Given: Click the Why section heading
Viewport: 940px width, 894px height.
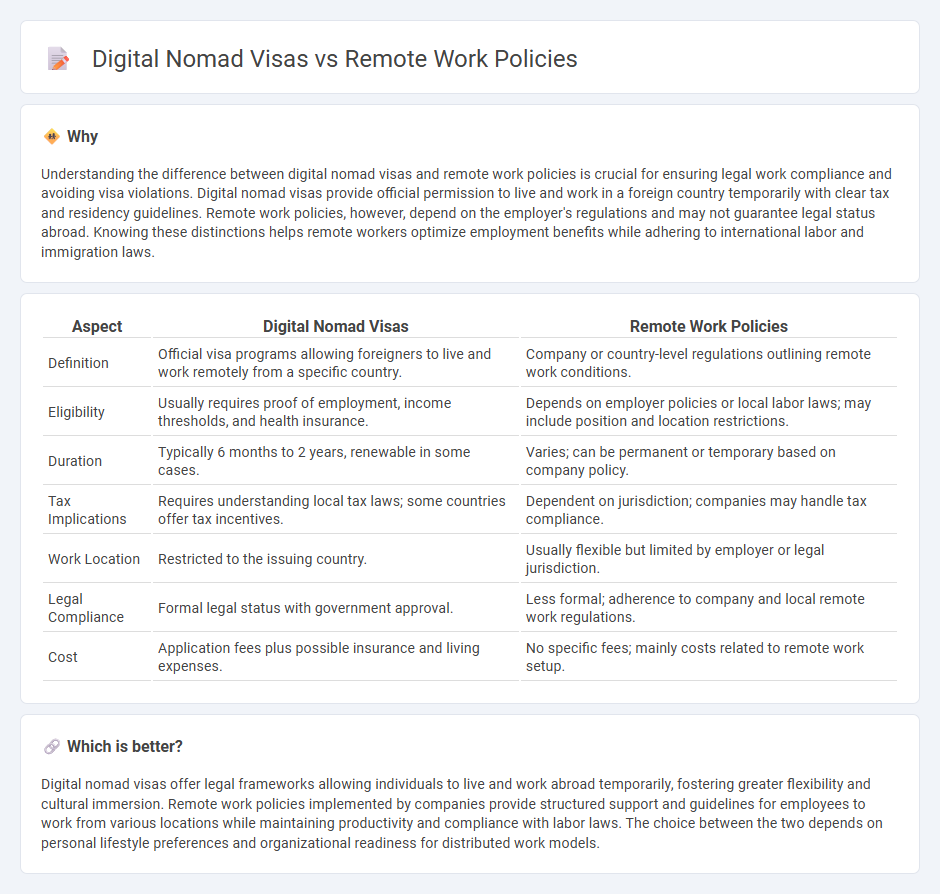Looking at the screenshot, I should (x=83, y=137).
